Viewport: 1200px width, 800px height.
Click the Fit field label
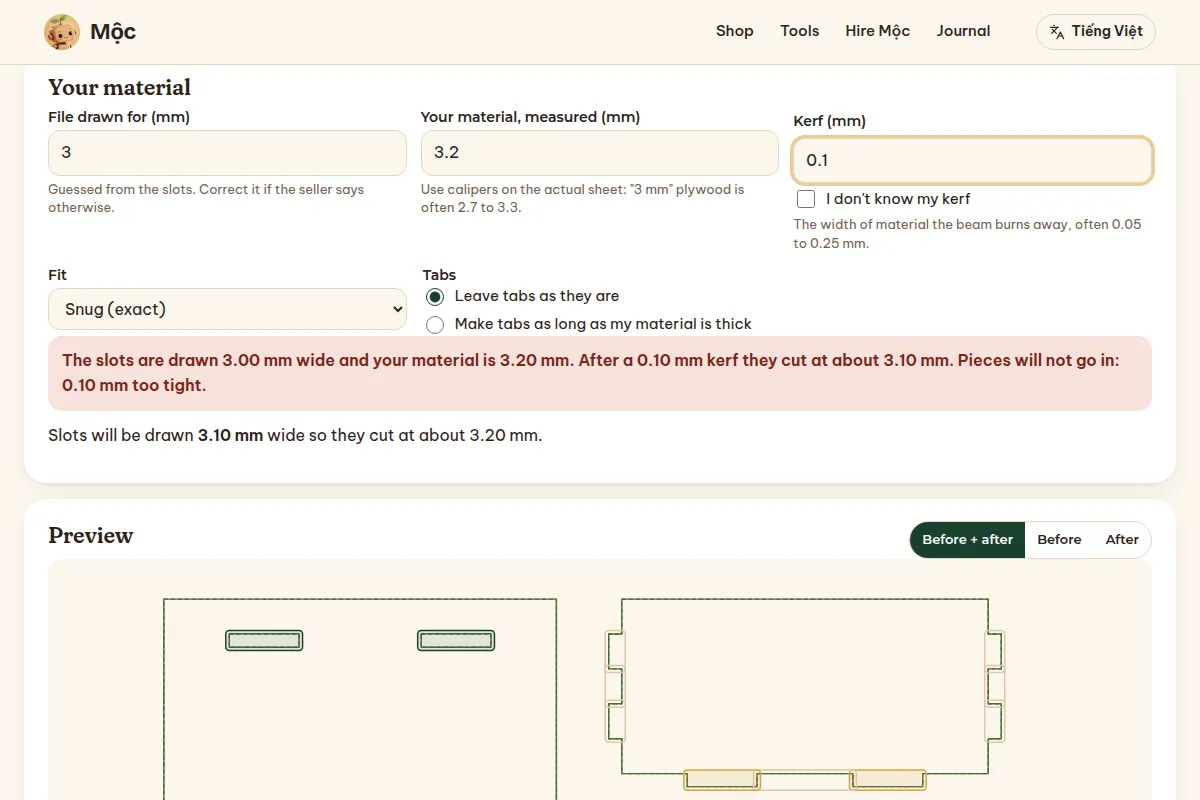[58, 275]
